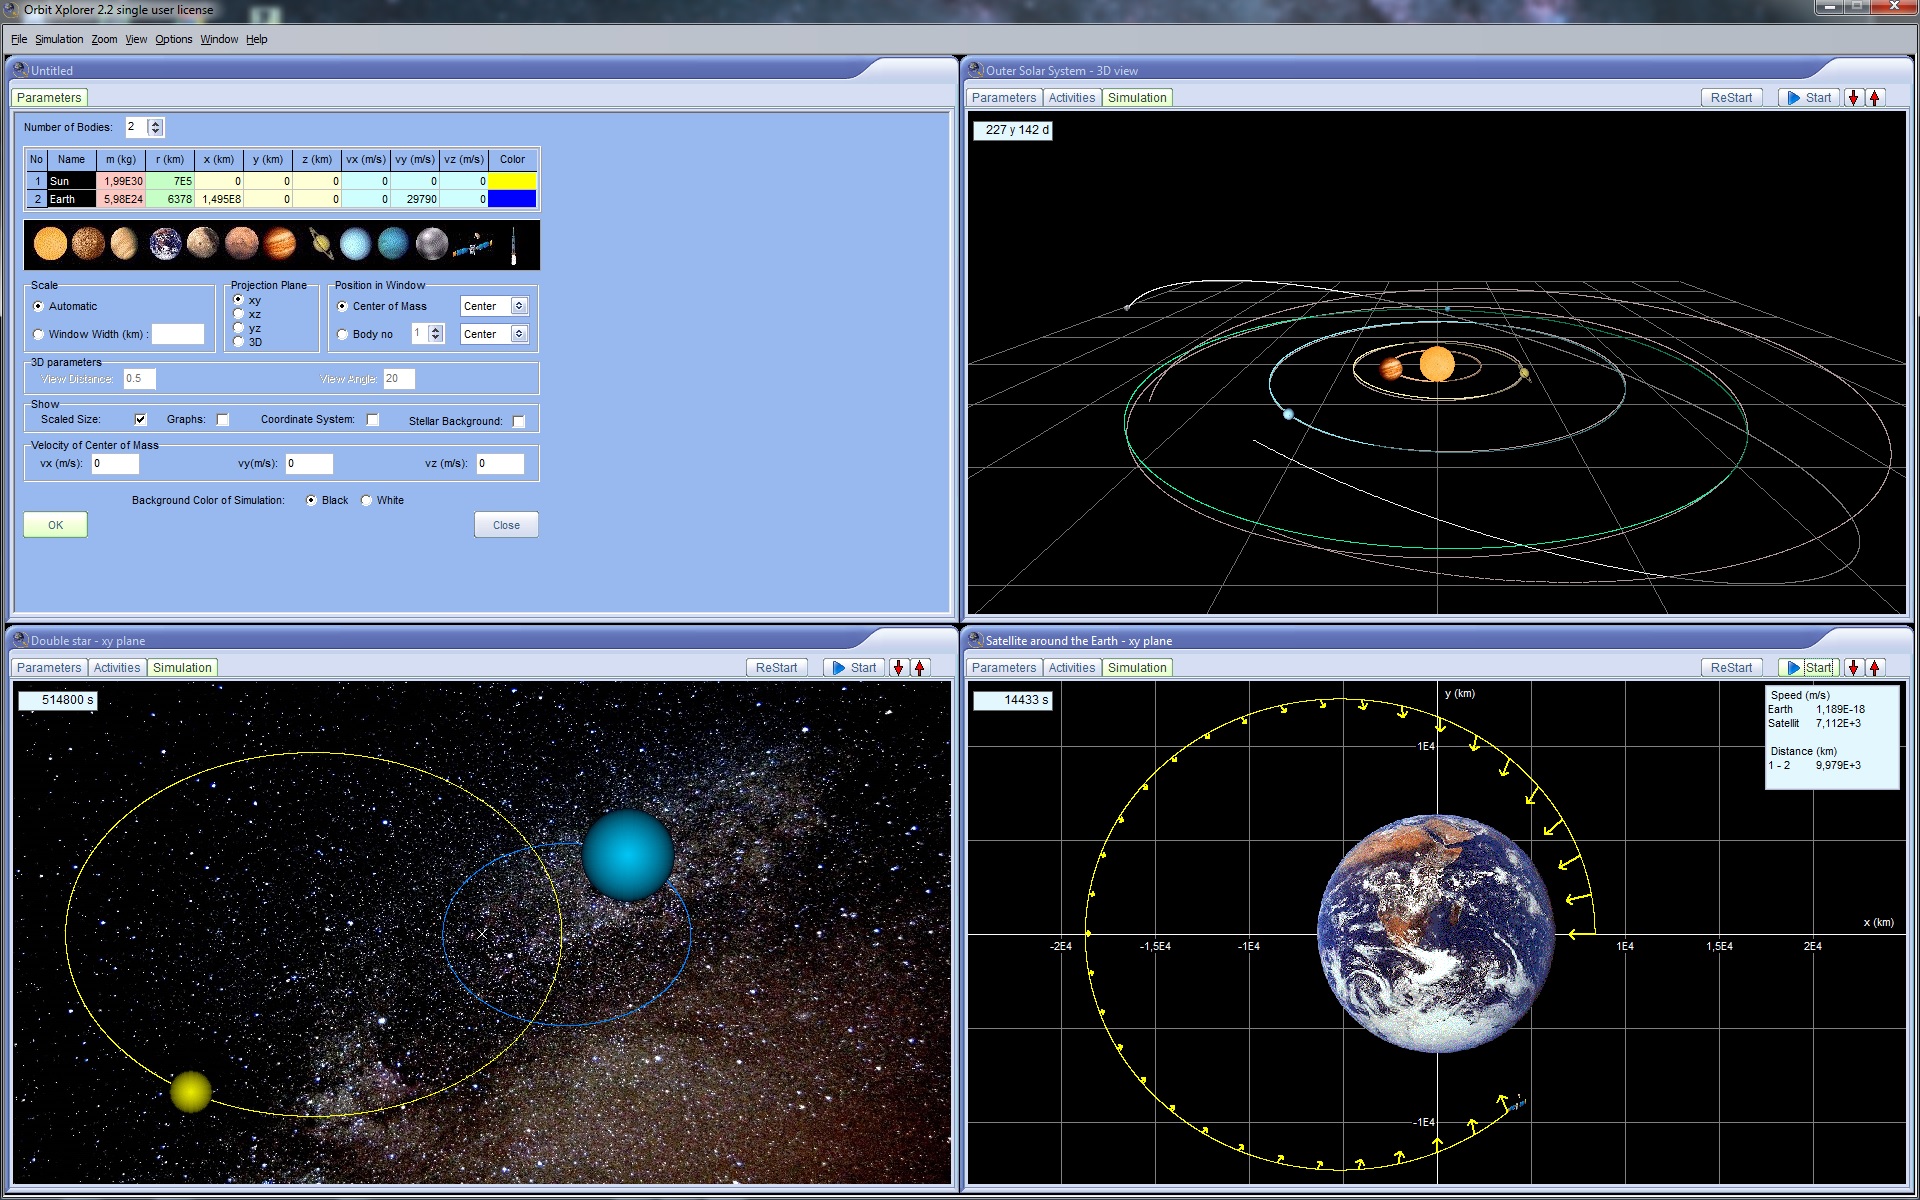Speed up the Satellite around the Earth simulation
Image resolution: width=1920 pixels, height=1200 pixels.
pos(1876,667)
